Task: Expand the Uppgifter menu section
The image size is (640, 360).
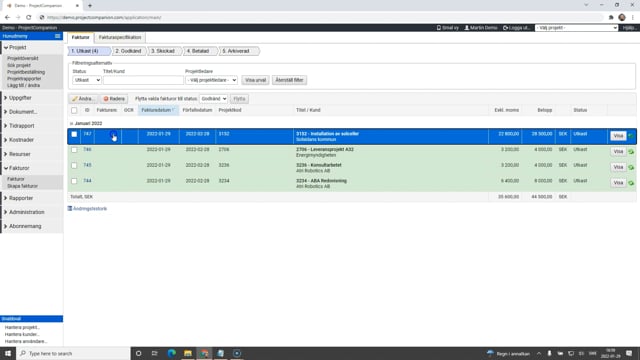Action: (20, 98)
